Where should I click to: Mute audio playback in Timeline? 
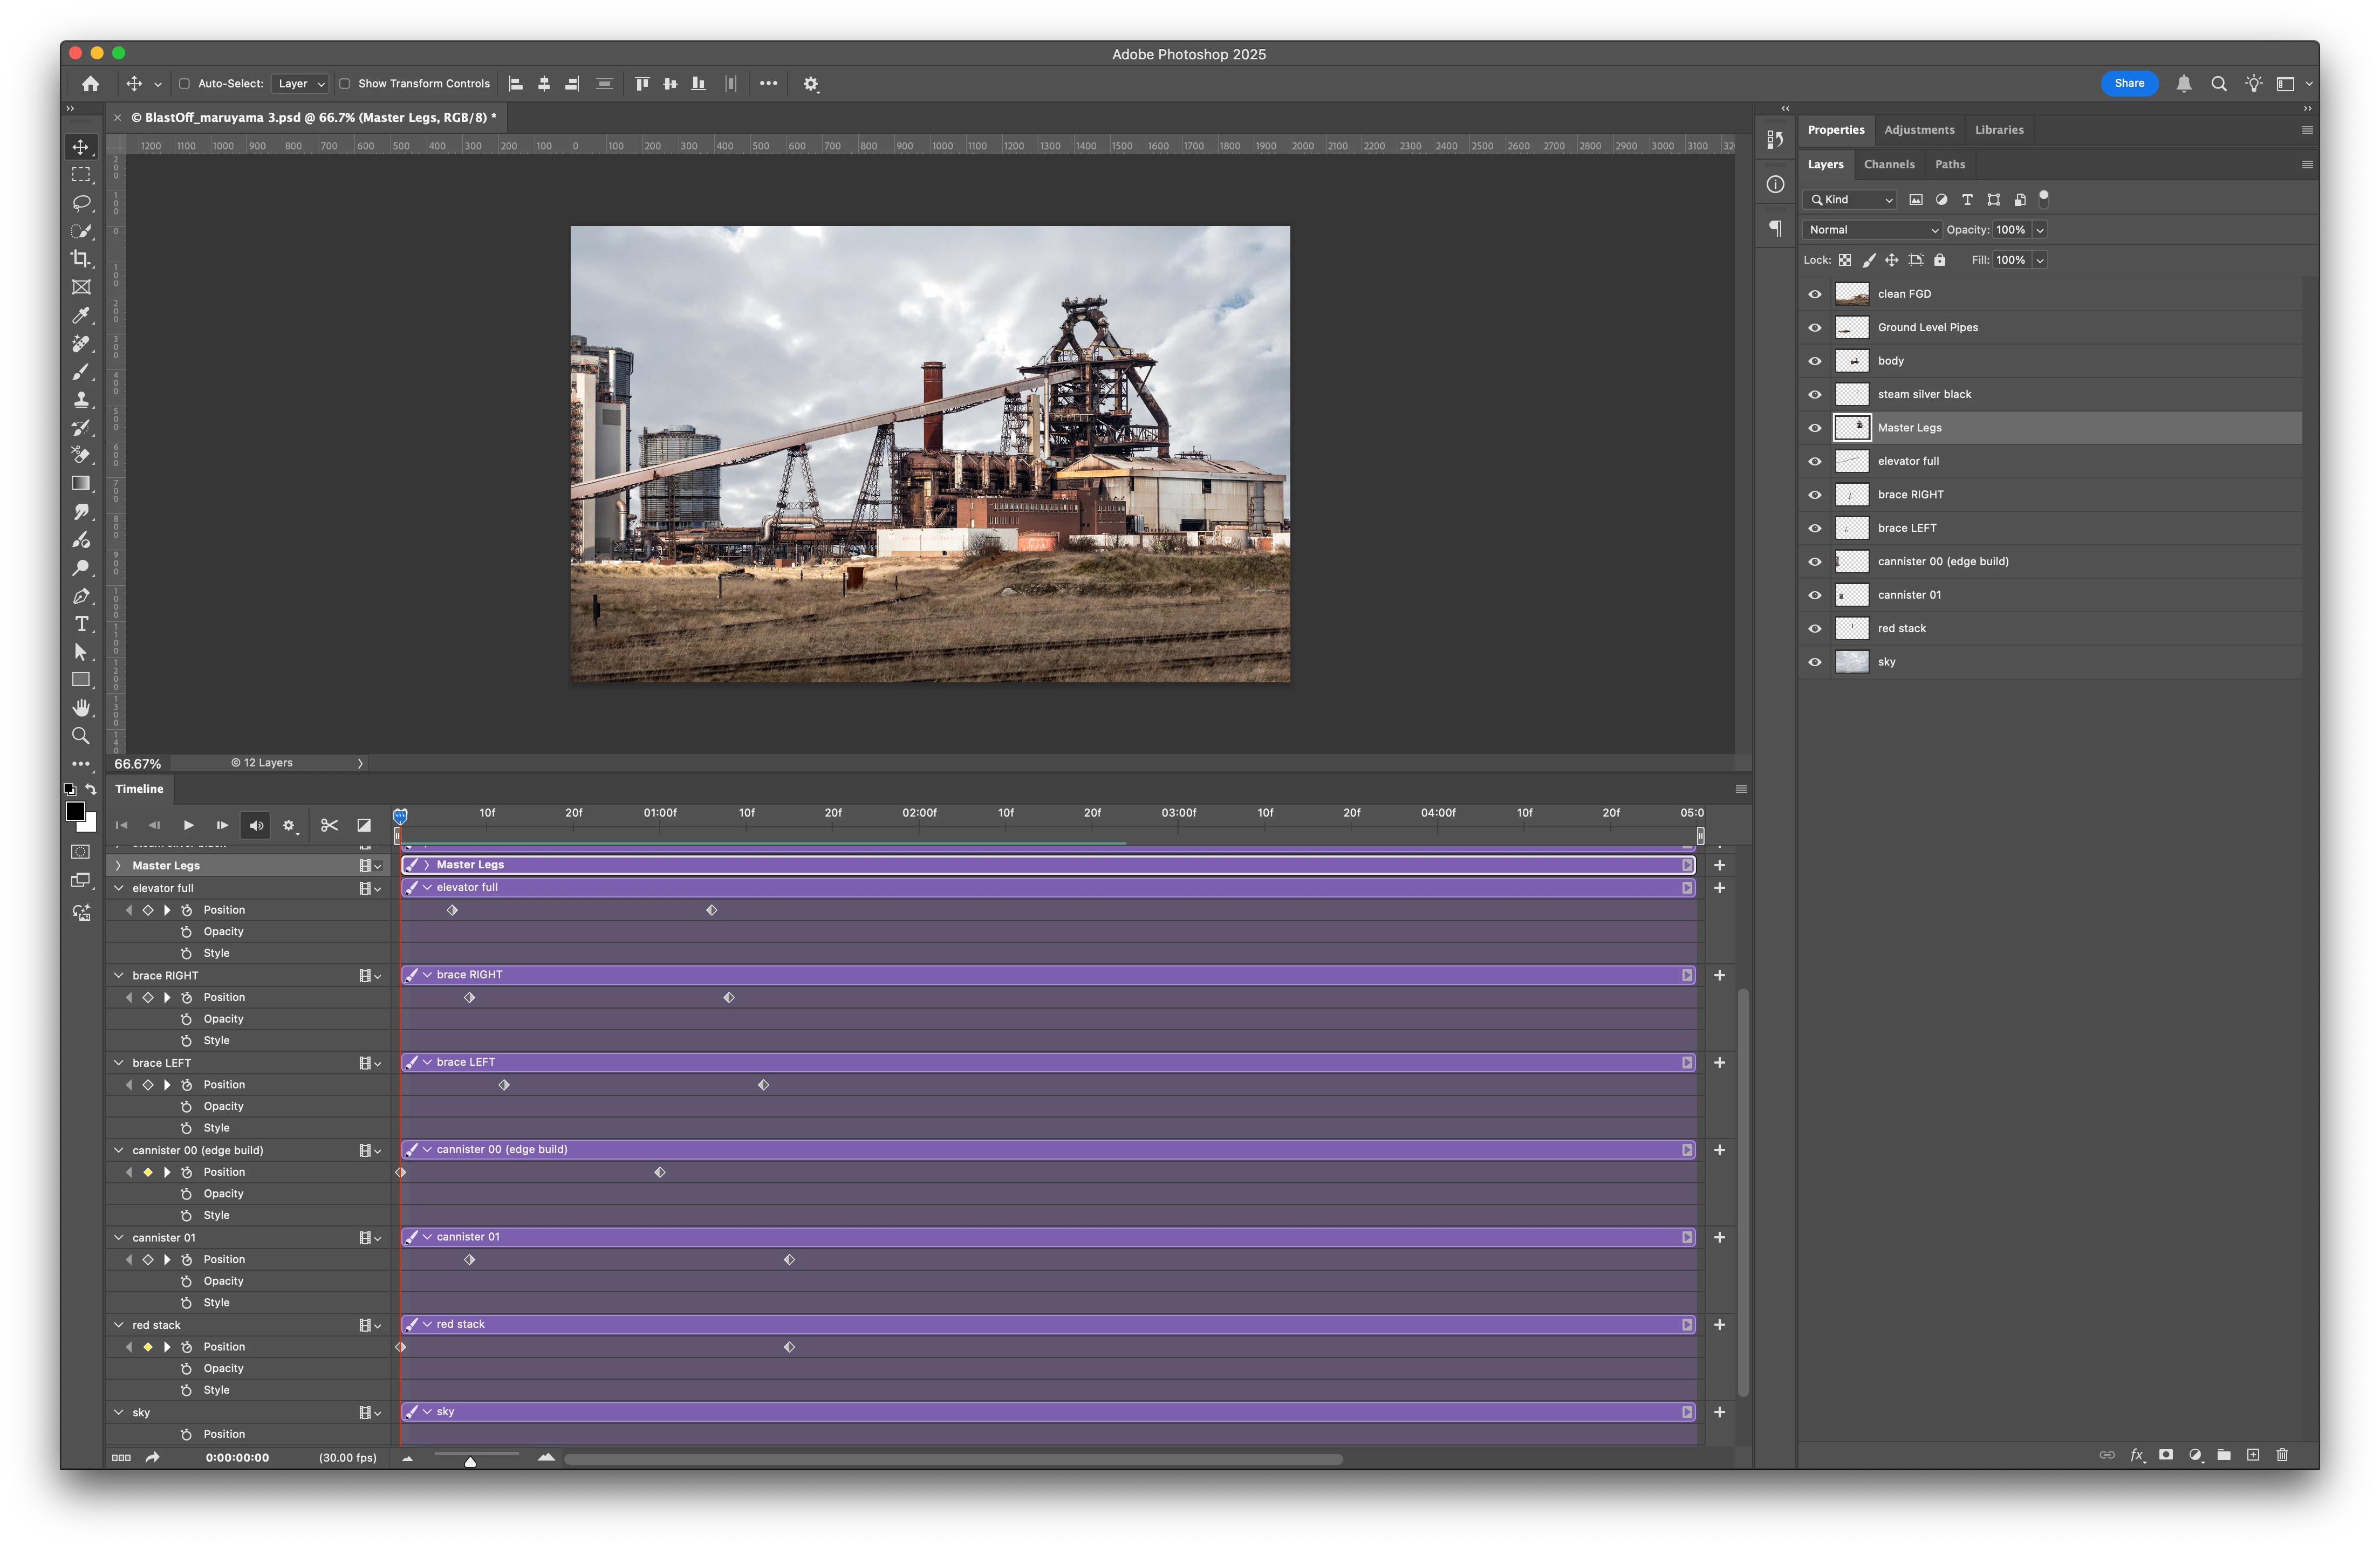tap(256, 825)
